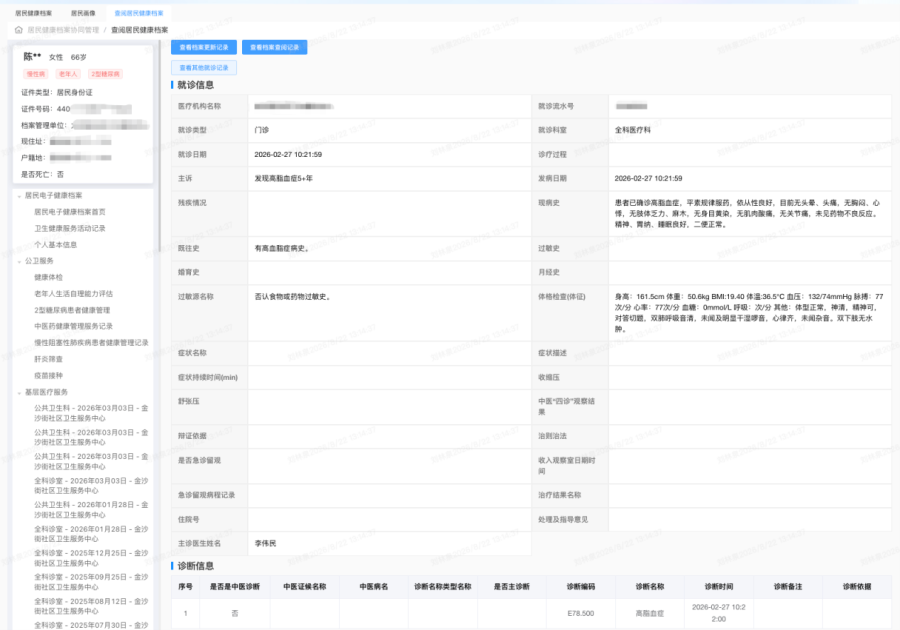Click the 全科医疗科 department value
The width and height of the screenshot is (900, 630).
point(633,130)
